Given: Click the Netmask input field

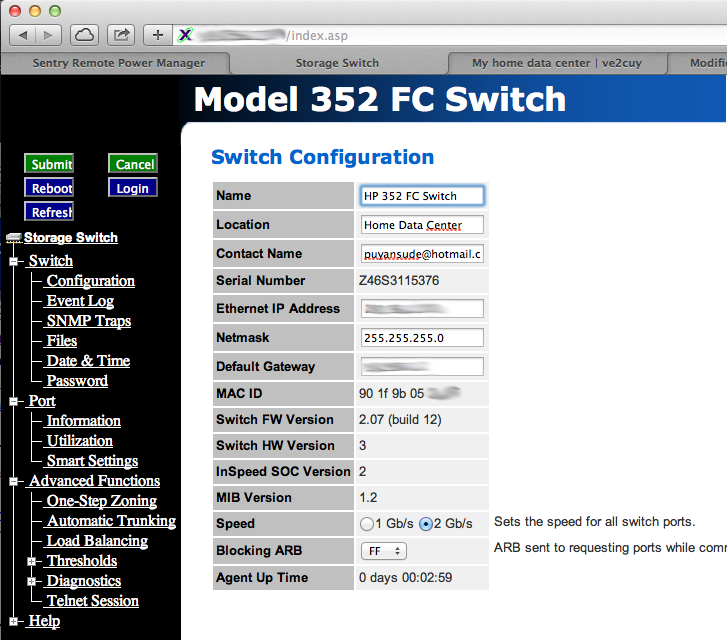Looking at the screenshot, I should click(422, 338).
